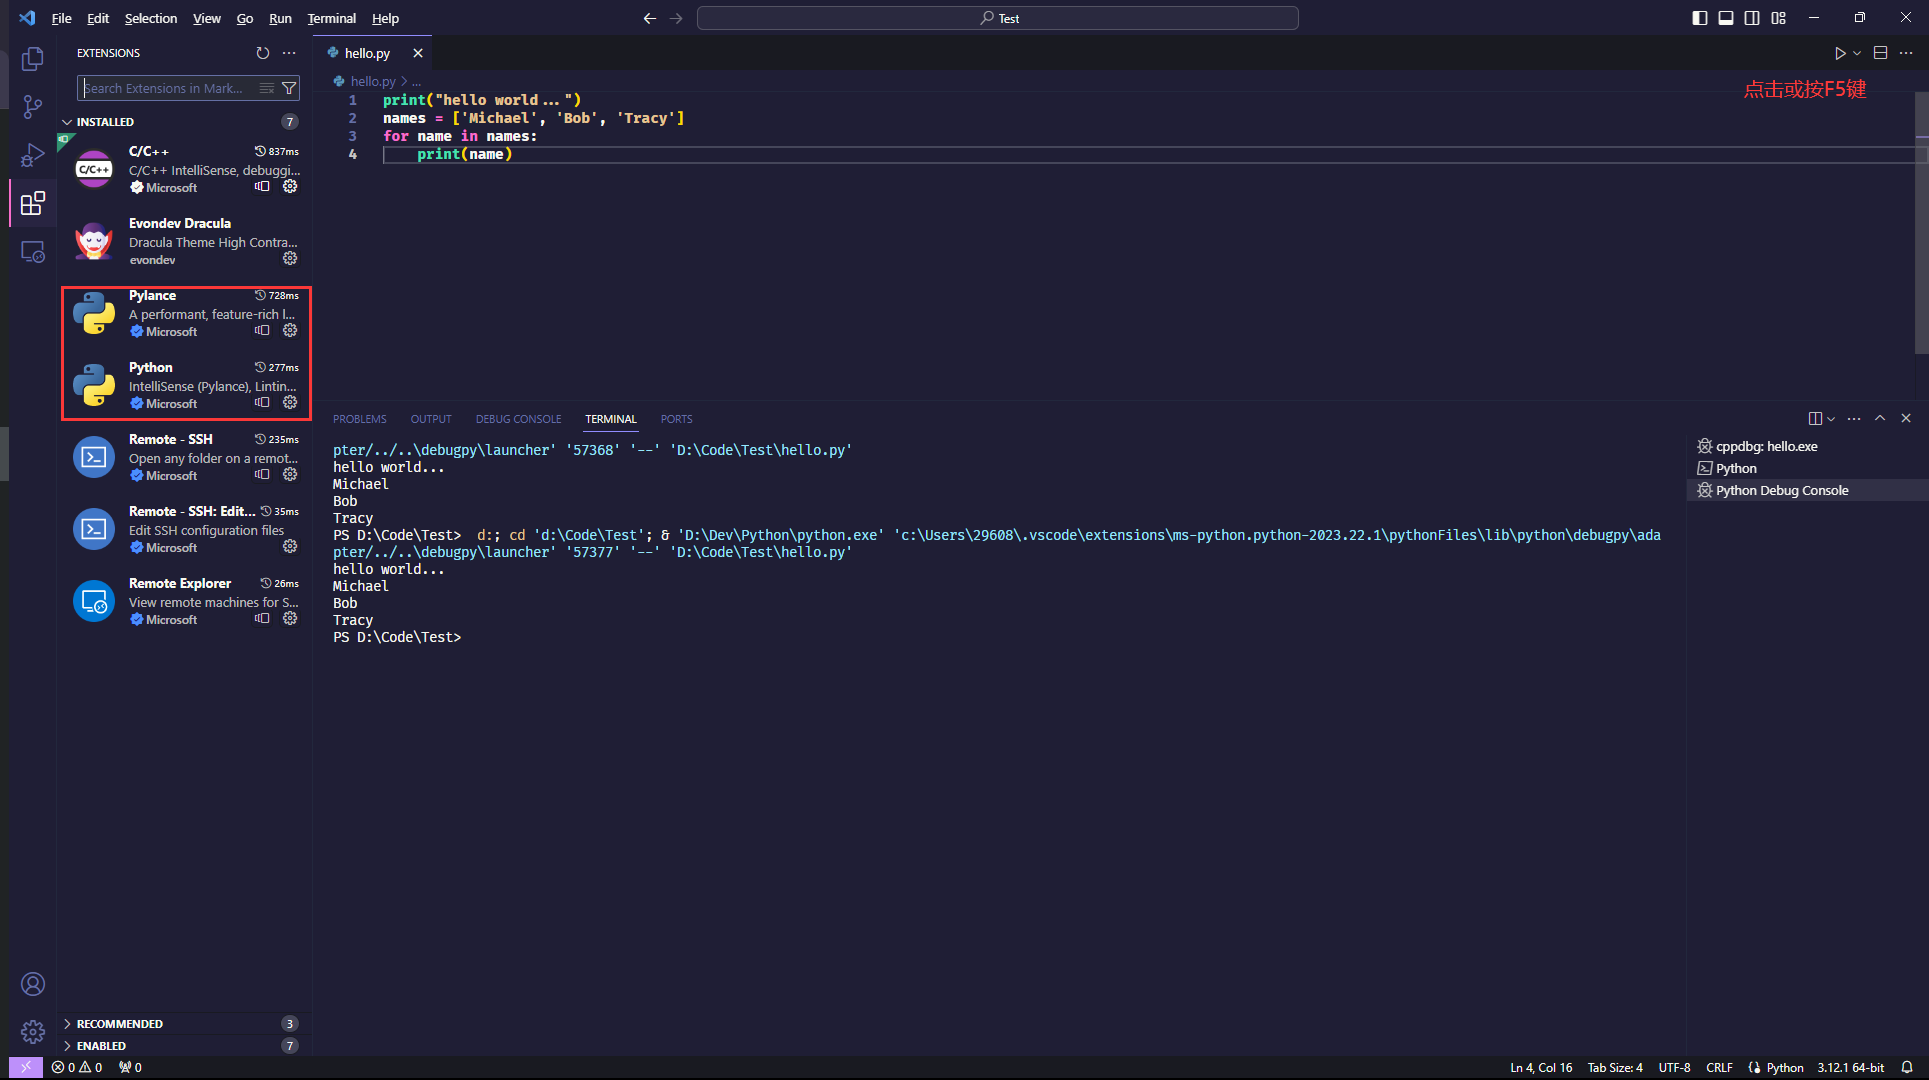
Task: Click the Run Python File play button
Action: pyautogui.click(x=1839, y=53)
